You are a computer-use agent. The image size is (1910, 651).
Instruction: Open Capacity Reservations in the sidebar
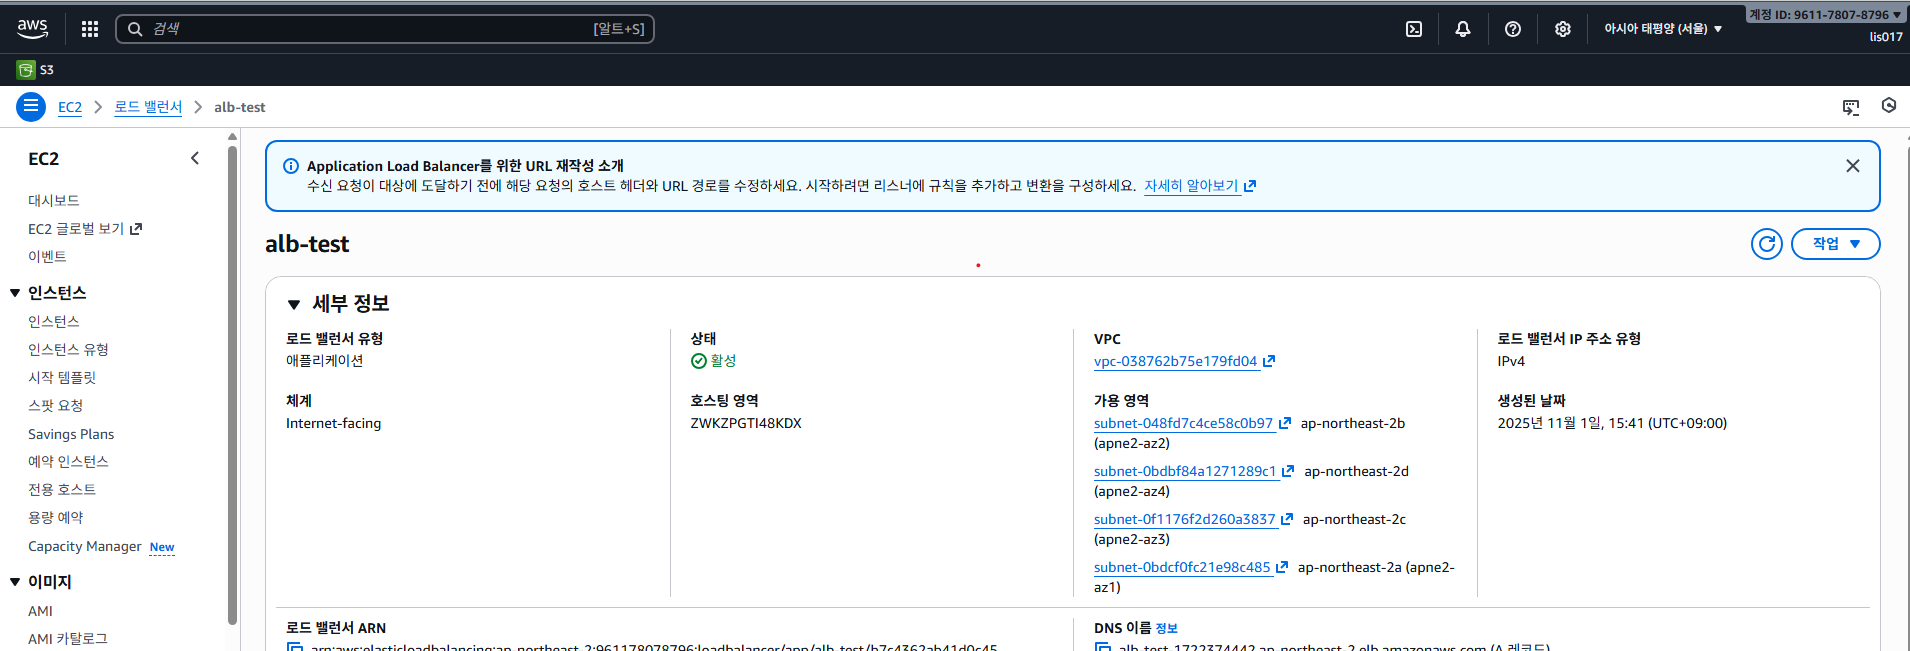pos(56,517)
